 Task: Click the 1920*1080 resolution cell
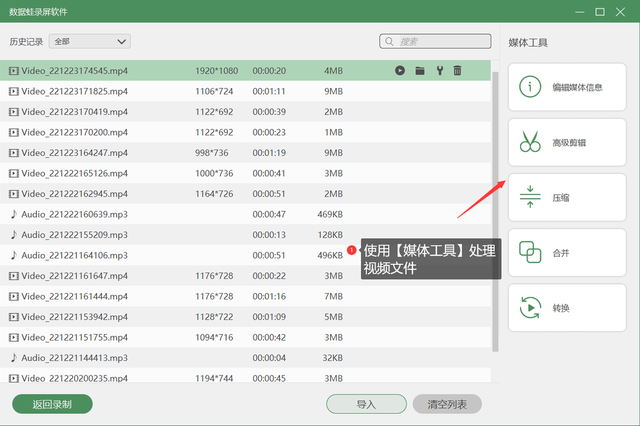216,71
